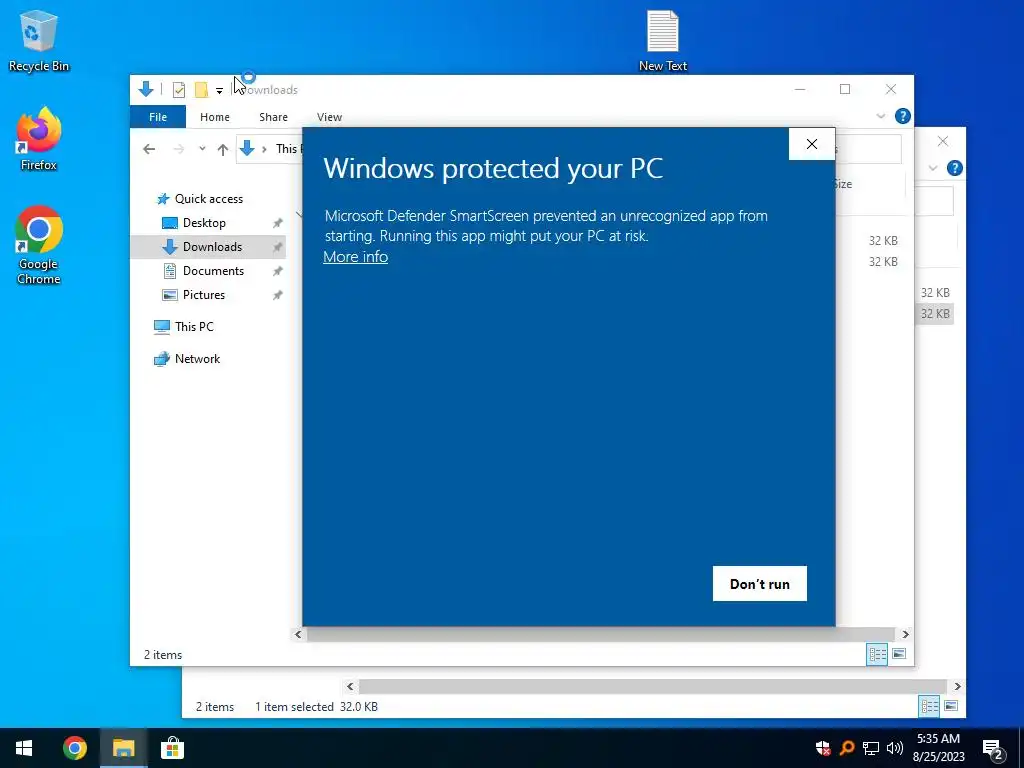
Task: Select Documents in navigation pane
Action: [213, 271]
